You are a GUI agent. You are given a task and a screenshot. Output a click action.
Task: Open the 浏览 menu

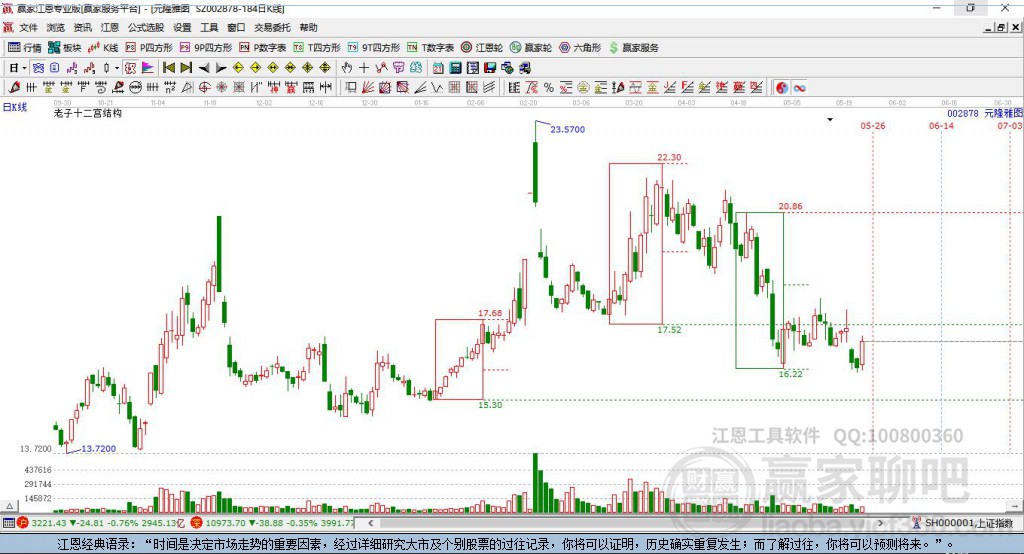pyautogui.click(x=56, y=27)
